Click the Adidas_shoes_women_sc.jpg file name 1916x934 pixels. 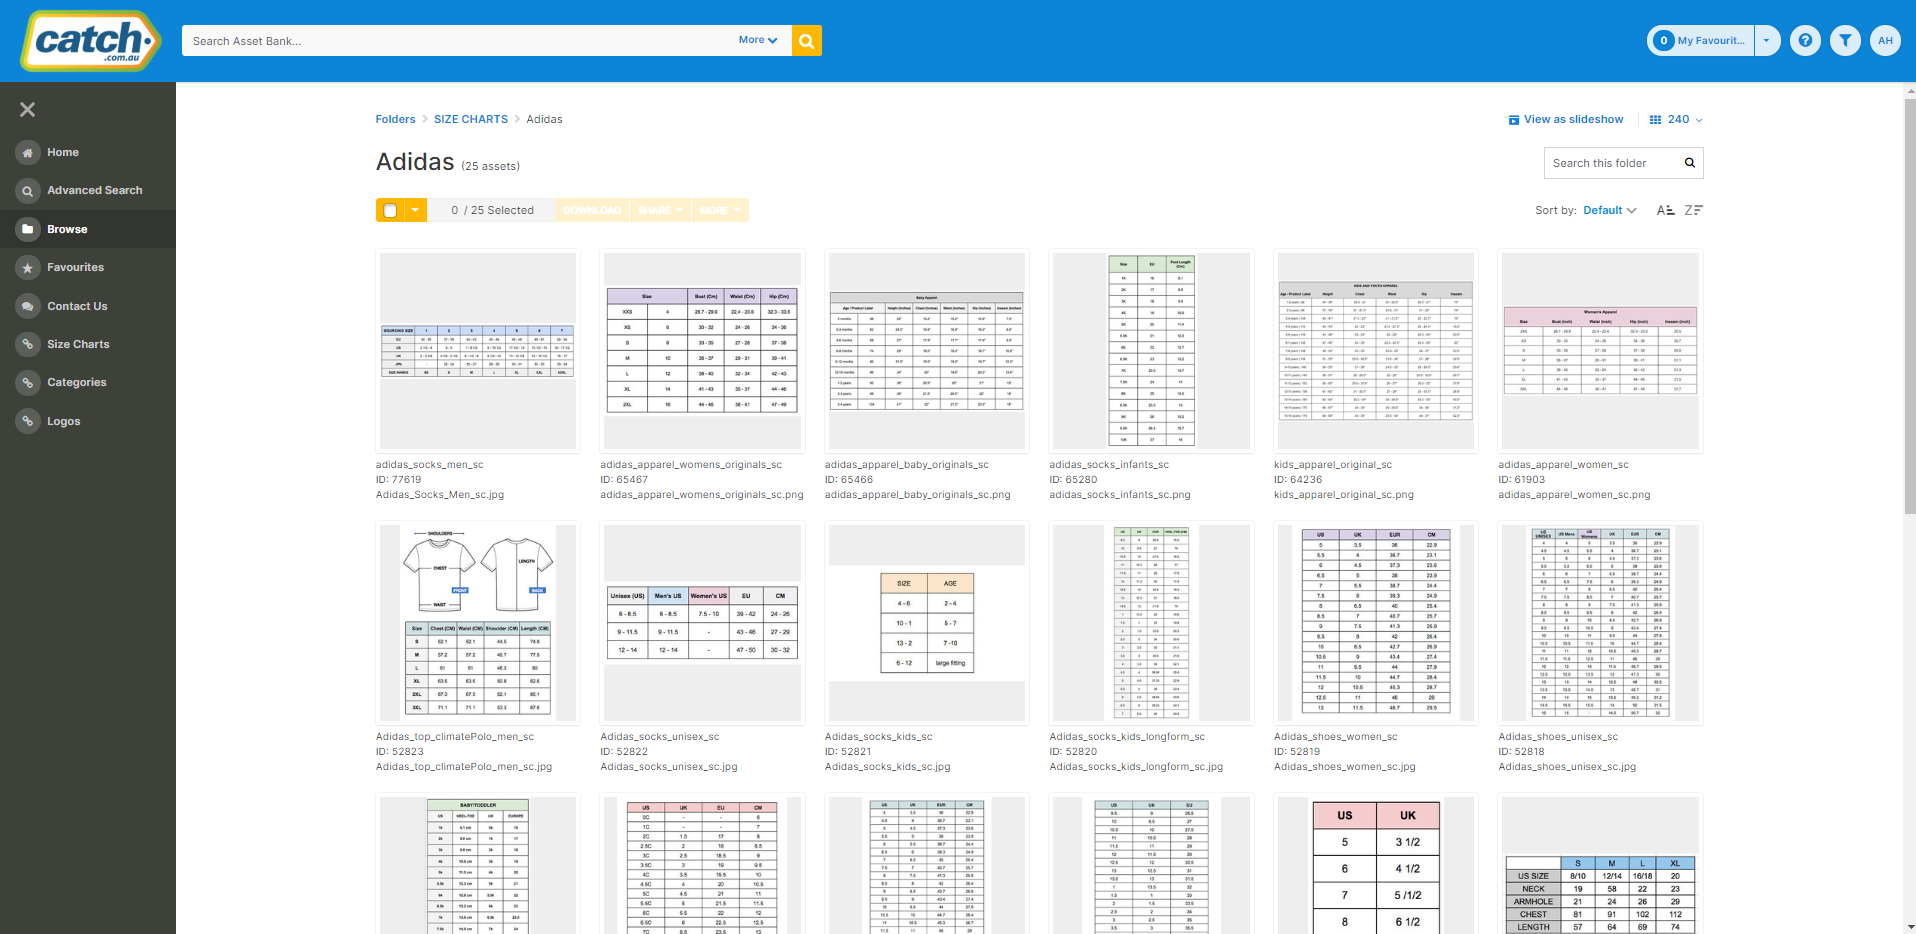click(x=1345, y=767)
